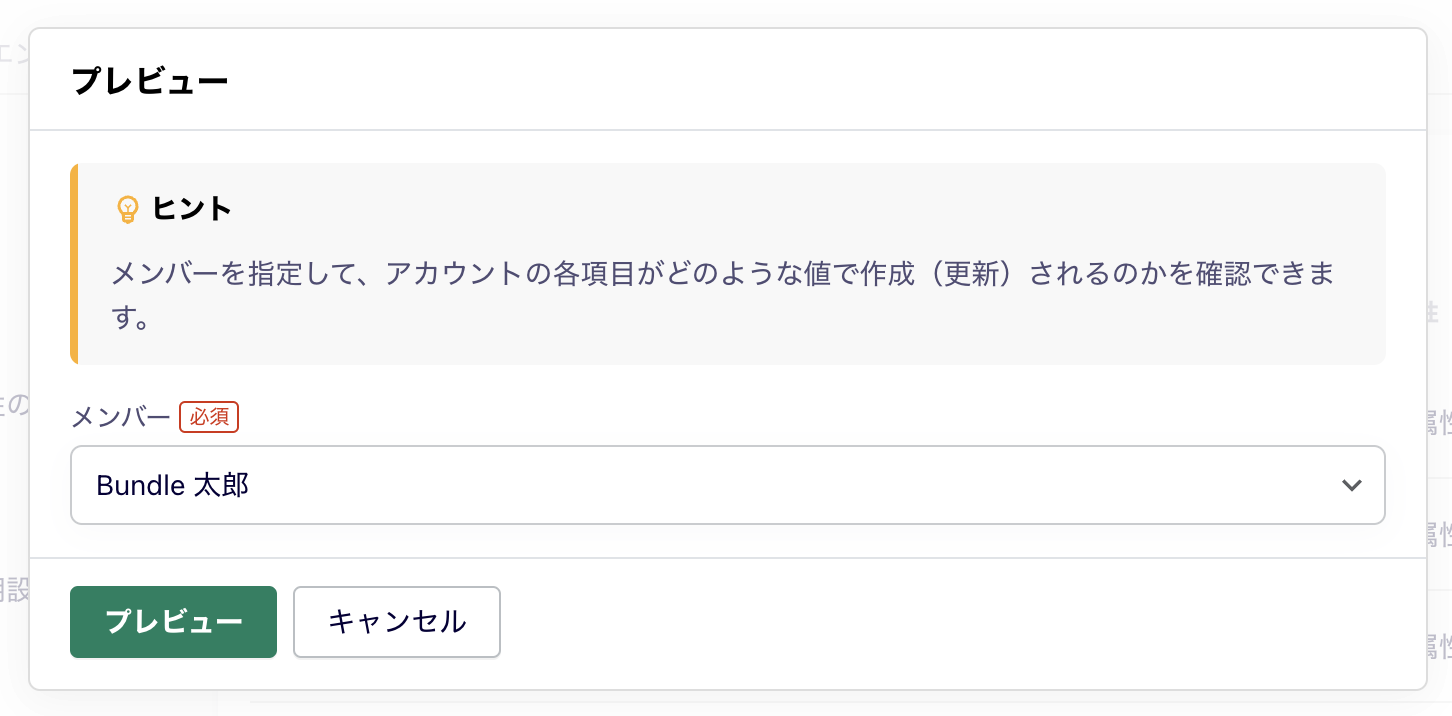Click the orange accent bar of hint box

74,264
